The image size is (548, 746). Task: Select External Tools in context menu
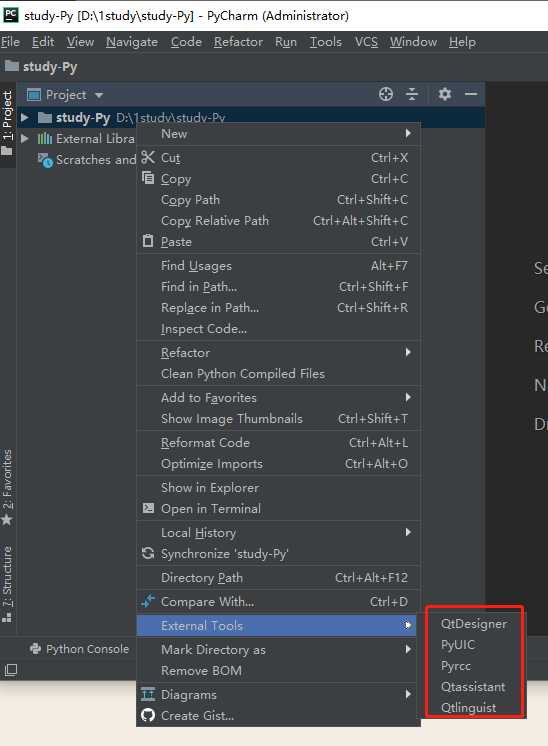click(x=276, y=625)
